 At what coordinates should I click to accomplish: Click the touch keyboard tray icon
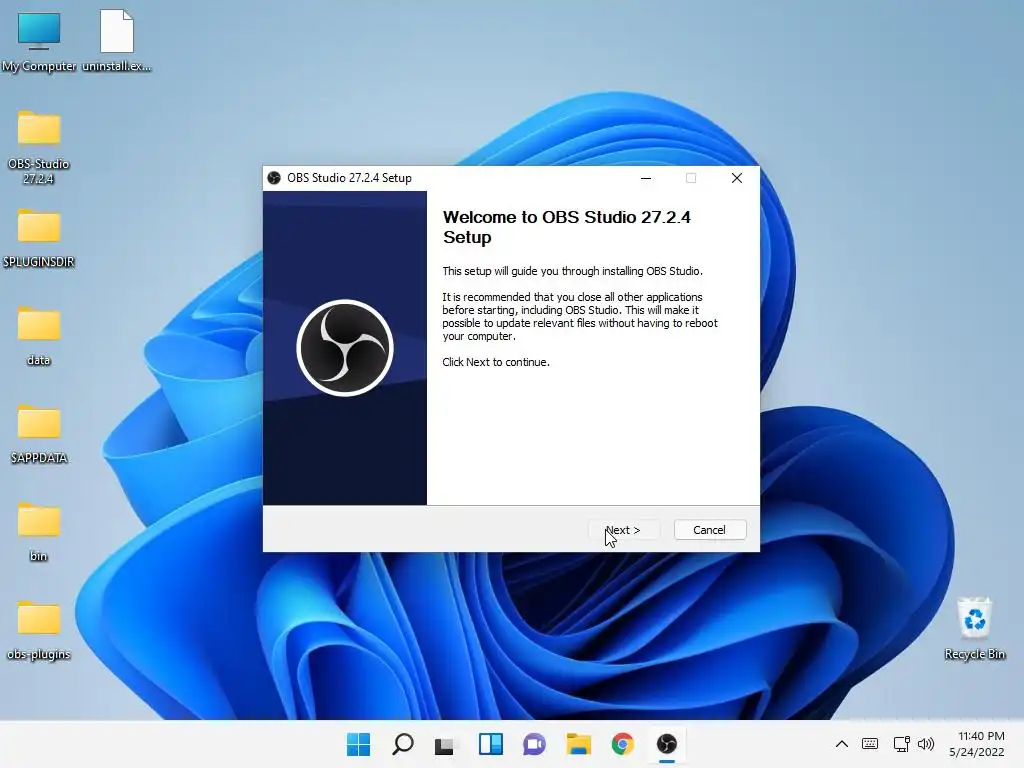coord(870,744)
